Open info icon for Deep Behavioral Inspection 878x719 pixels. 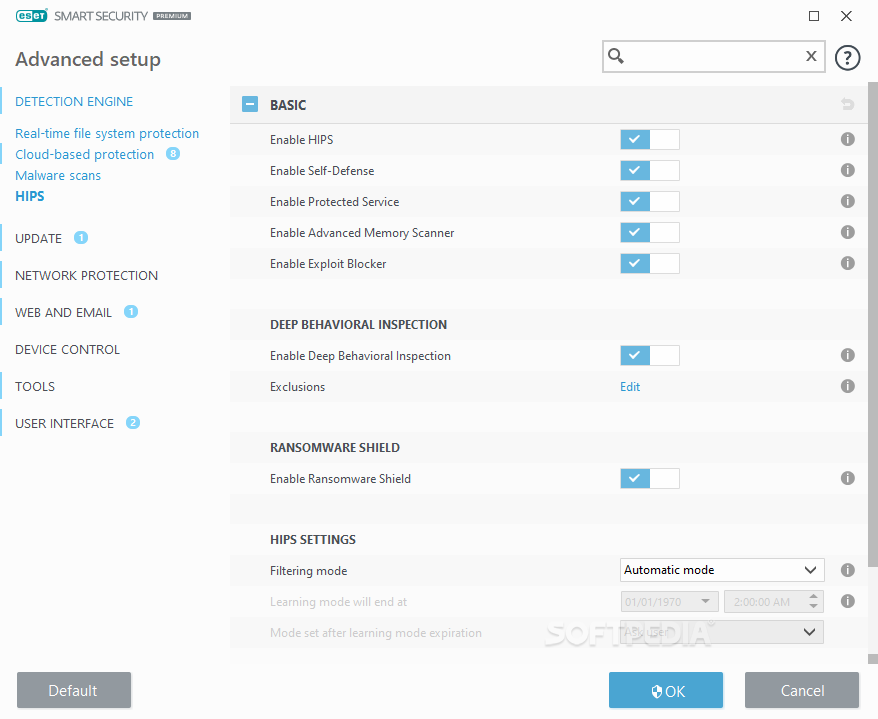pyautogui.click(x=848, y=355)
